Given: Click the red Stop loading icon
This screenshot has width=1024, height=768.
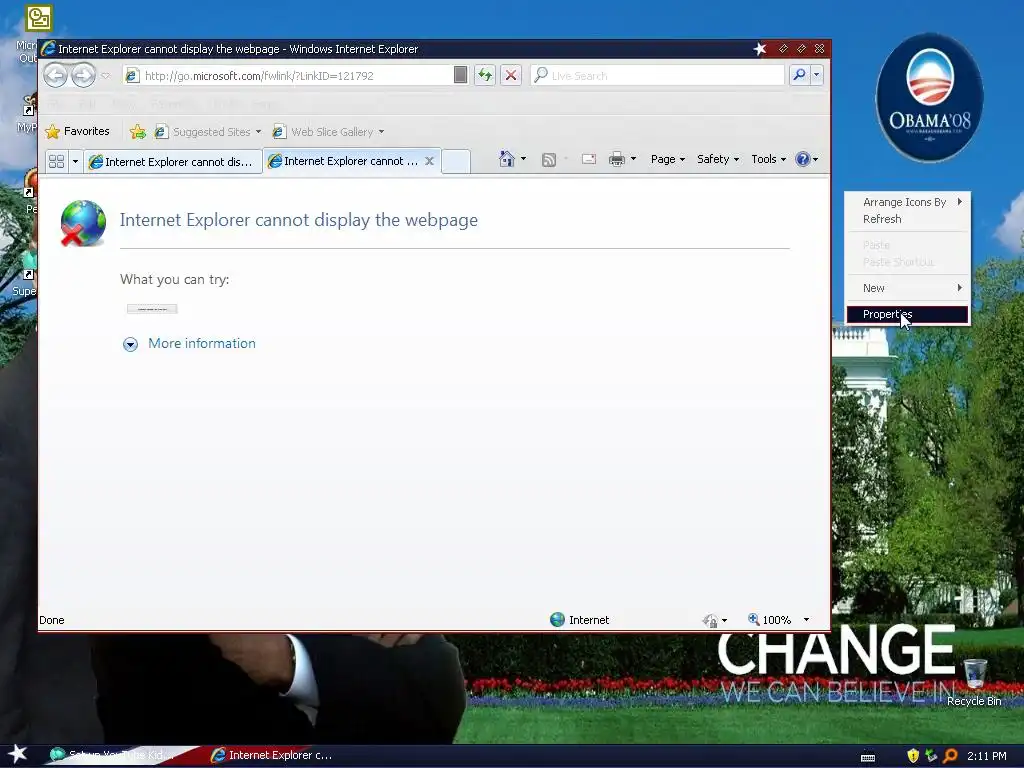Looking at the screenshot, I should (x=511, y=75).
